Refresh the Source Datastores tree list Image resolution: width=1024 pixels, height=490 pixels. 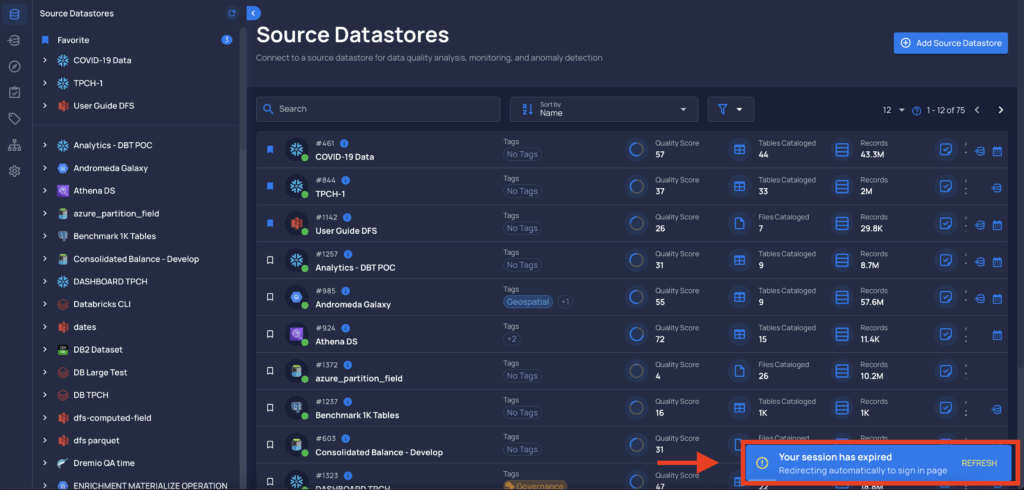pyautogui.click(x=231, y=13)
